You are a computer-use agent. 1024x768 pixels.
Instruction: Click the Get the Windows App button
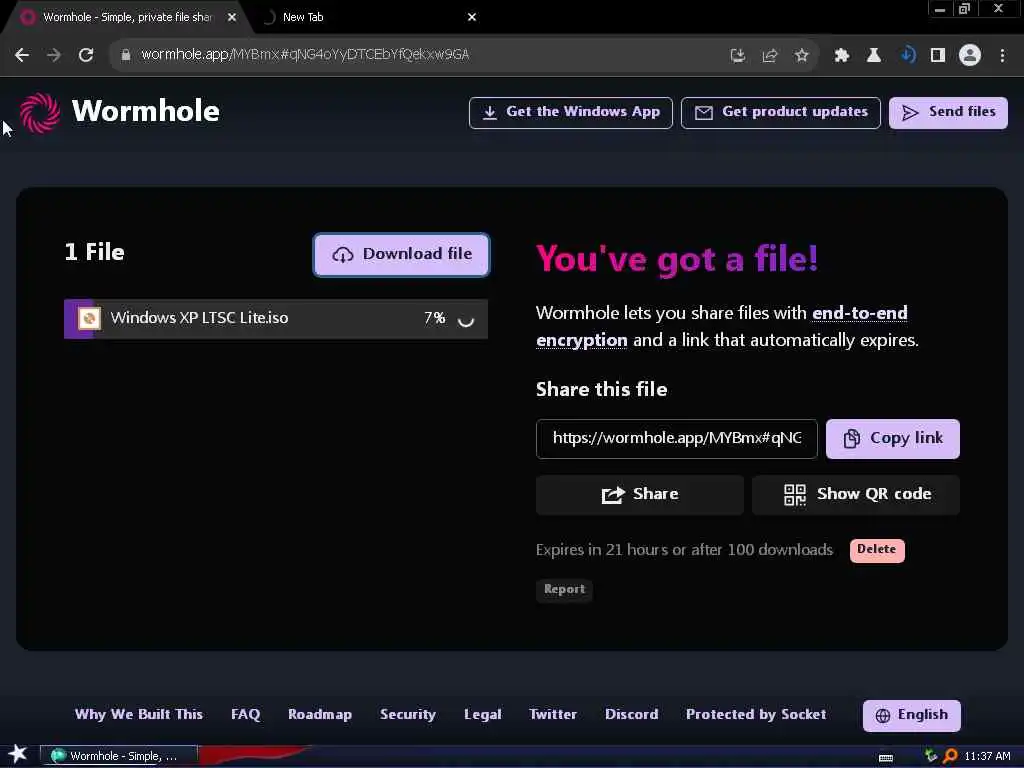pos(571,113)
